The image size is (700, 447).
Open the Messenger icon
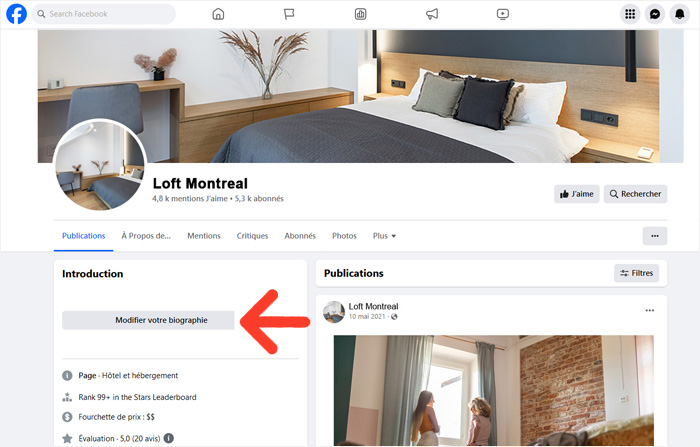[x=655, y=14]
